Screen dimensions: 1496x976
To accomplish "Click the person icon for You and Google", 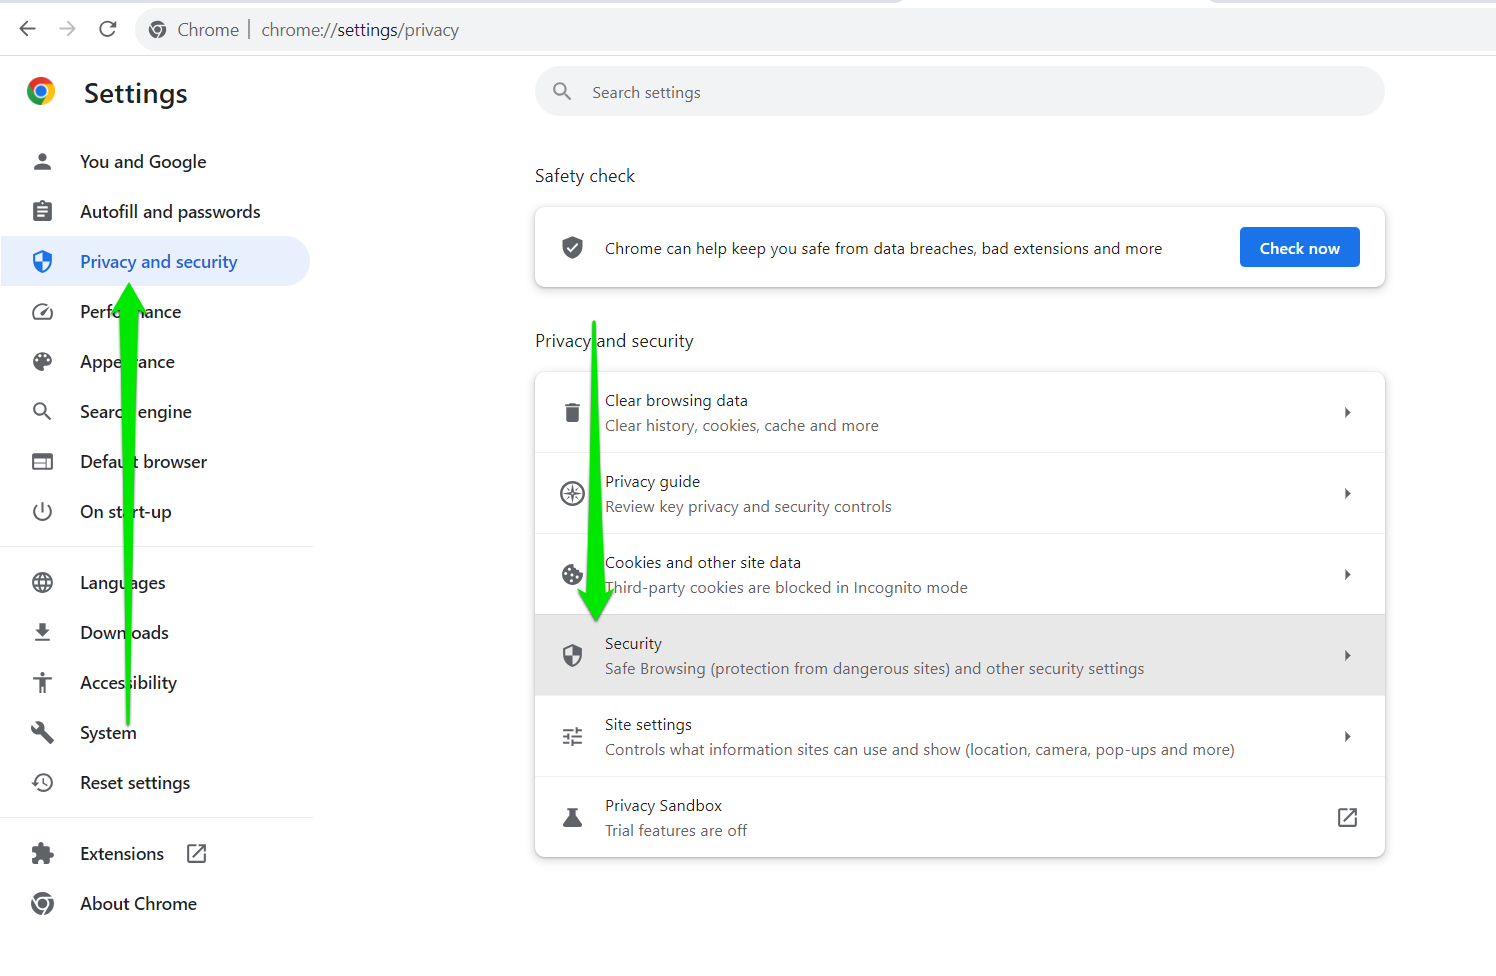I will pos(42,161).
